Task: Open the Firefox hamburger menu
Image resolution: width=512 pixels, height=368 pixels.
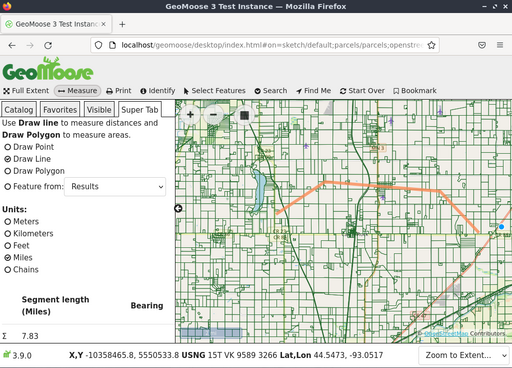Action: 500,45
